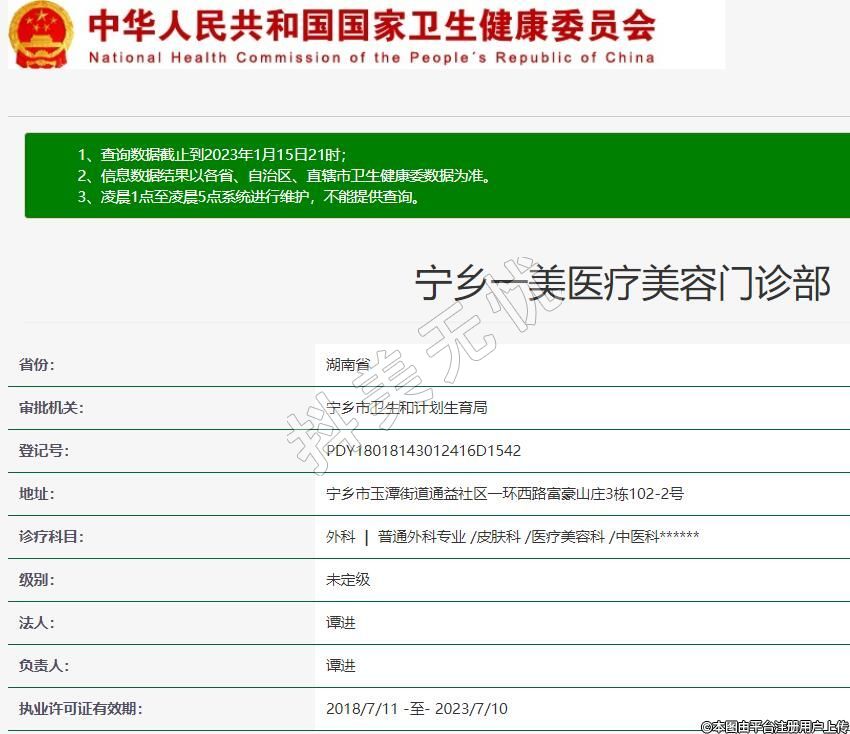Click the 负责人 row label

coord(44,666)
